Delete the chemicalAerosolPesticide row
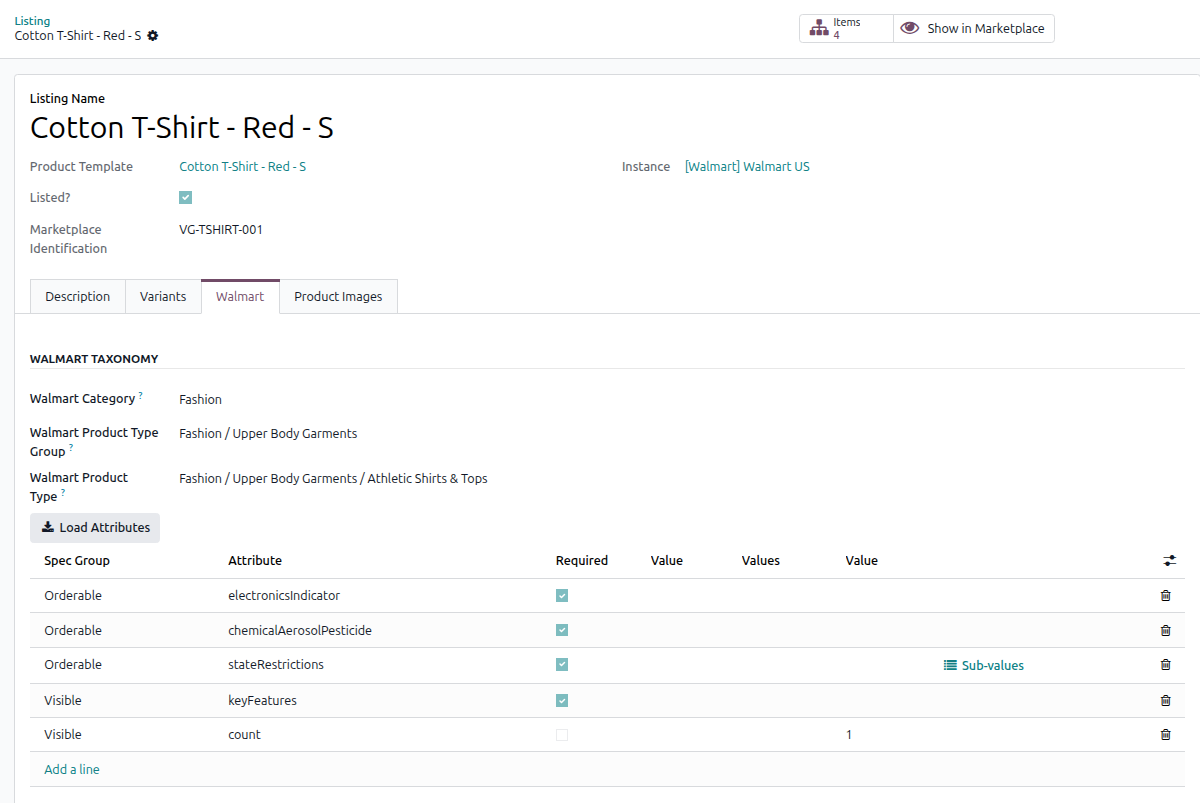The height and width of the screenshot is (803, 1200). [1165, 631]
